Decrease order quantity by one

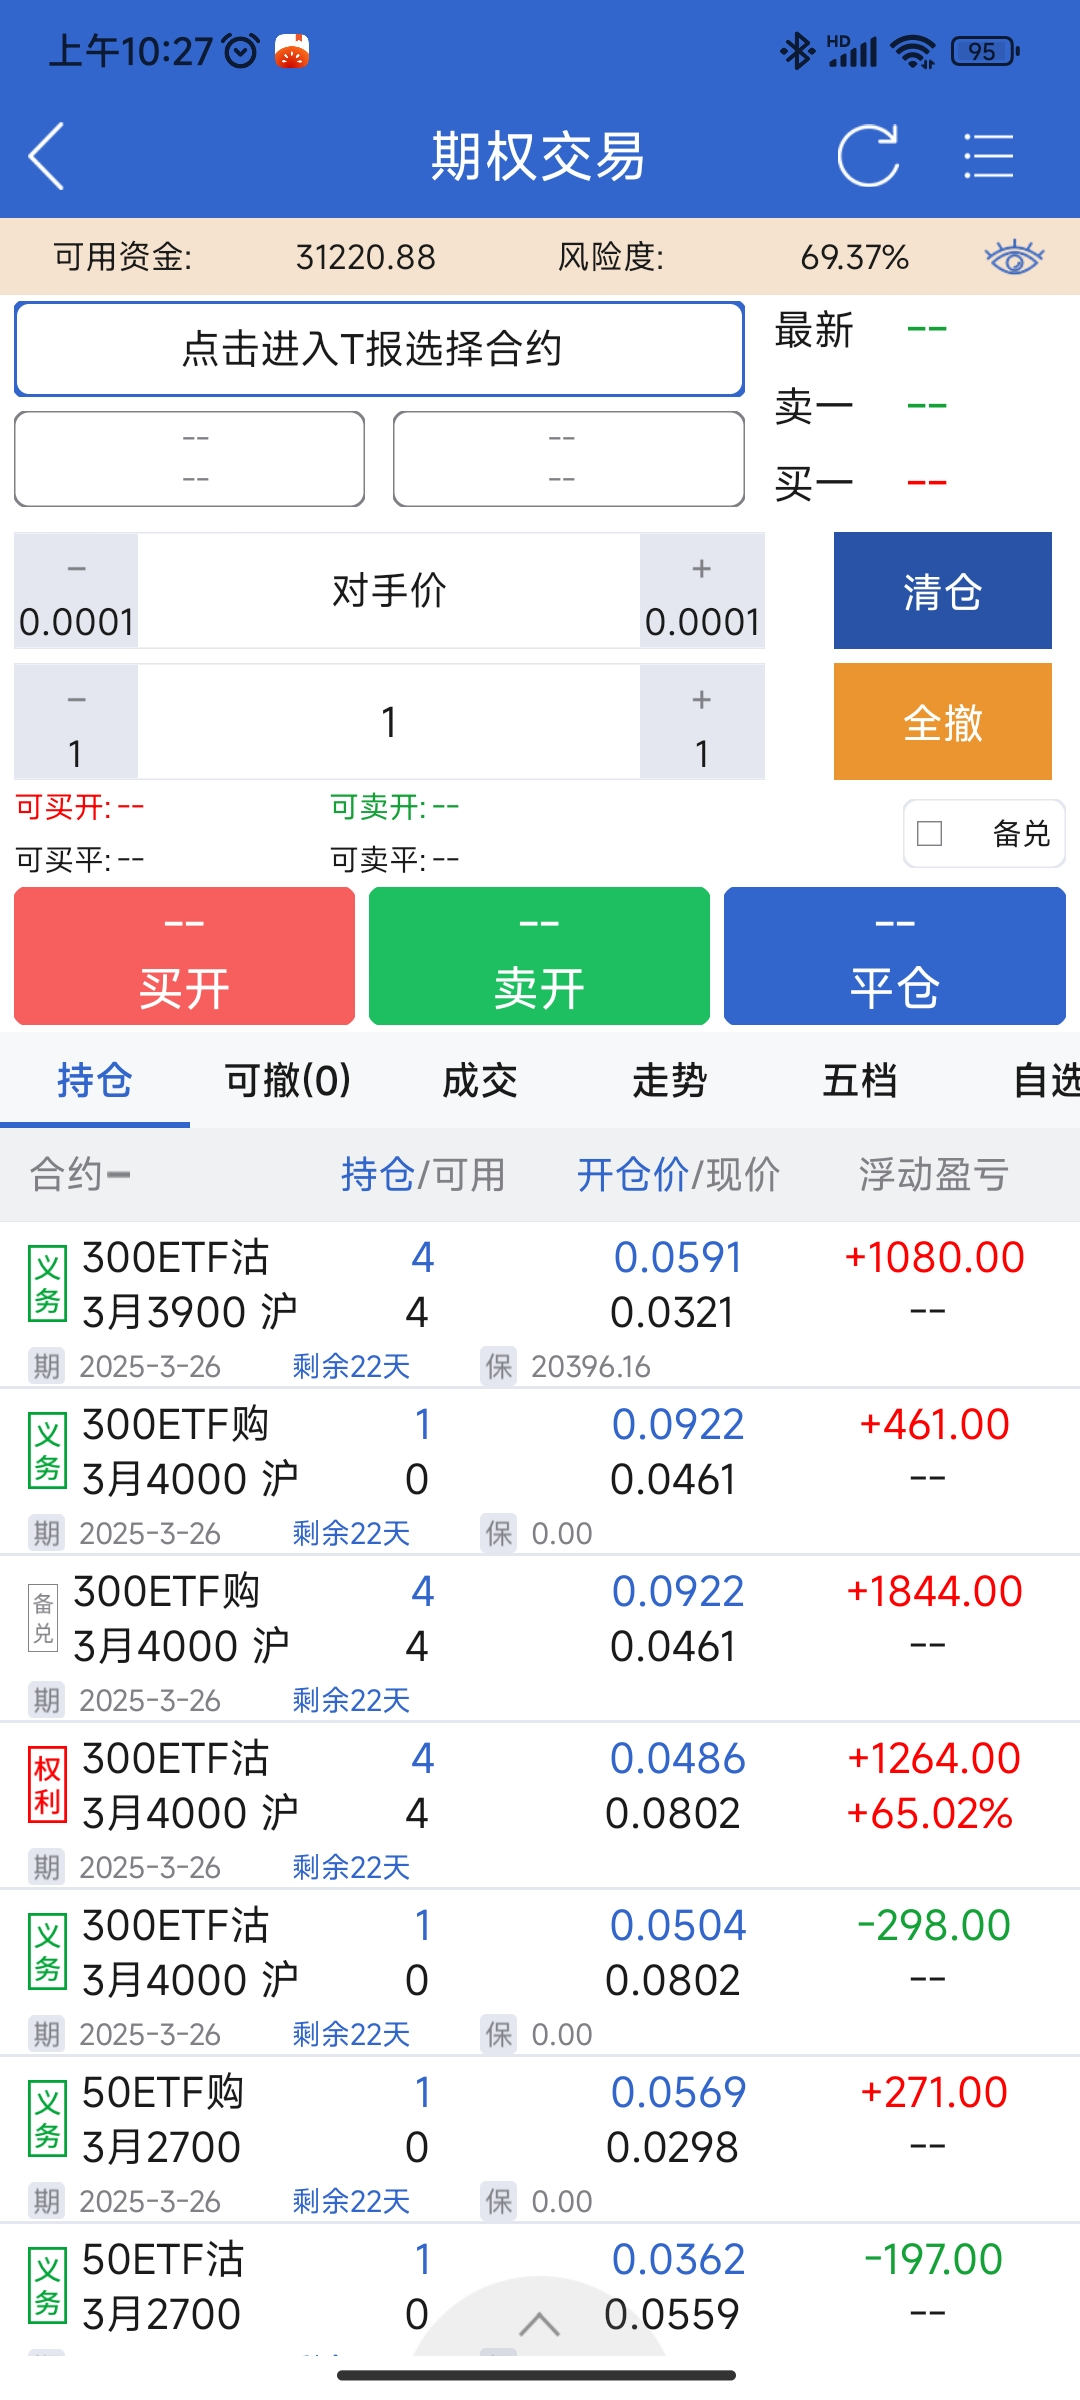(x=76, y=722)
